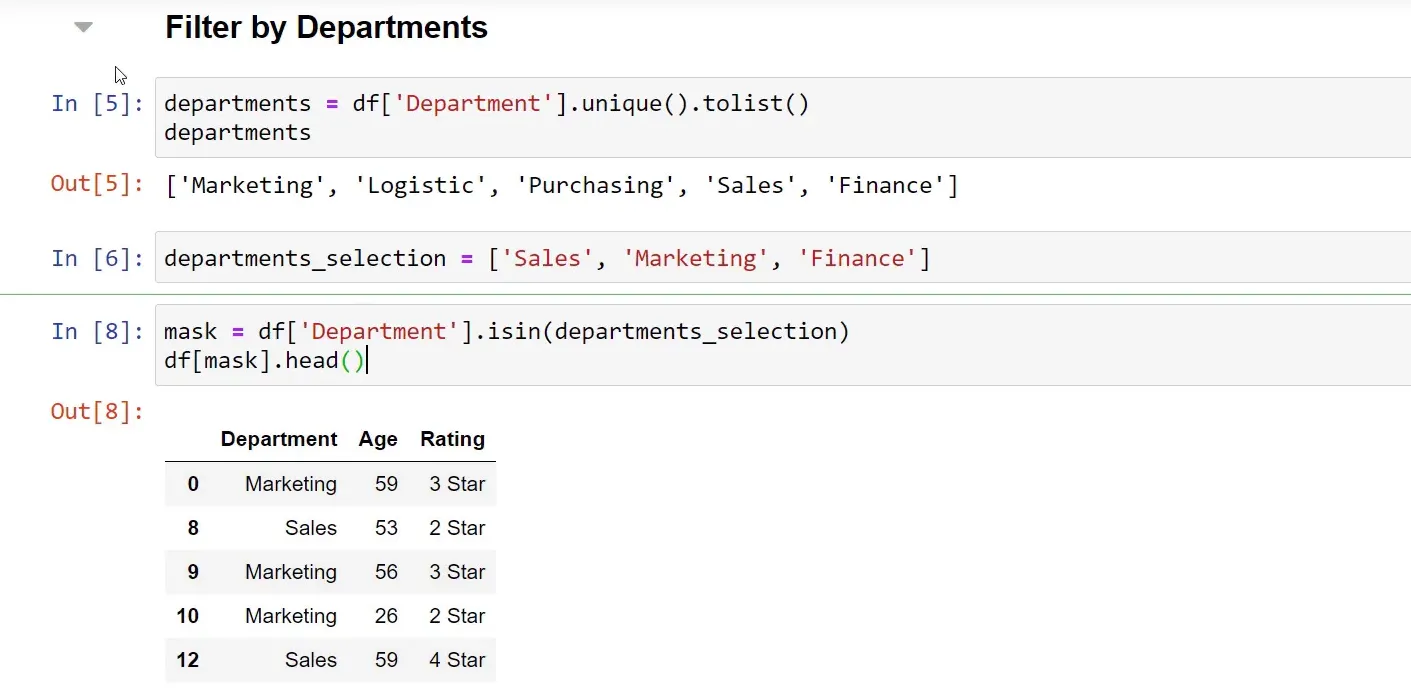Collapse the Filter by Departments section
Screen dimensions: 1411x700
point(83,26)
